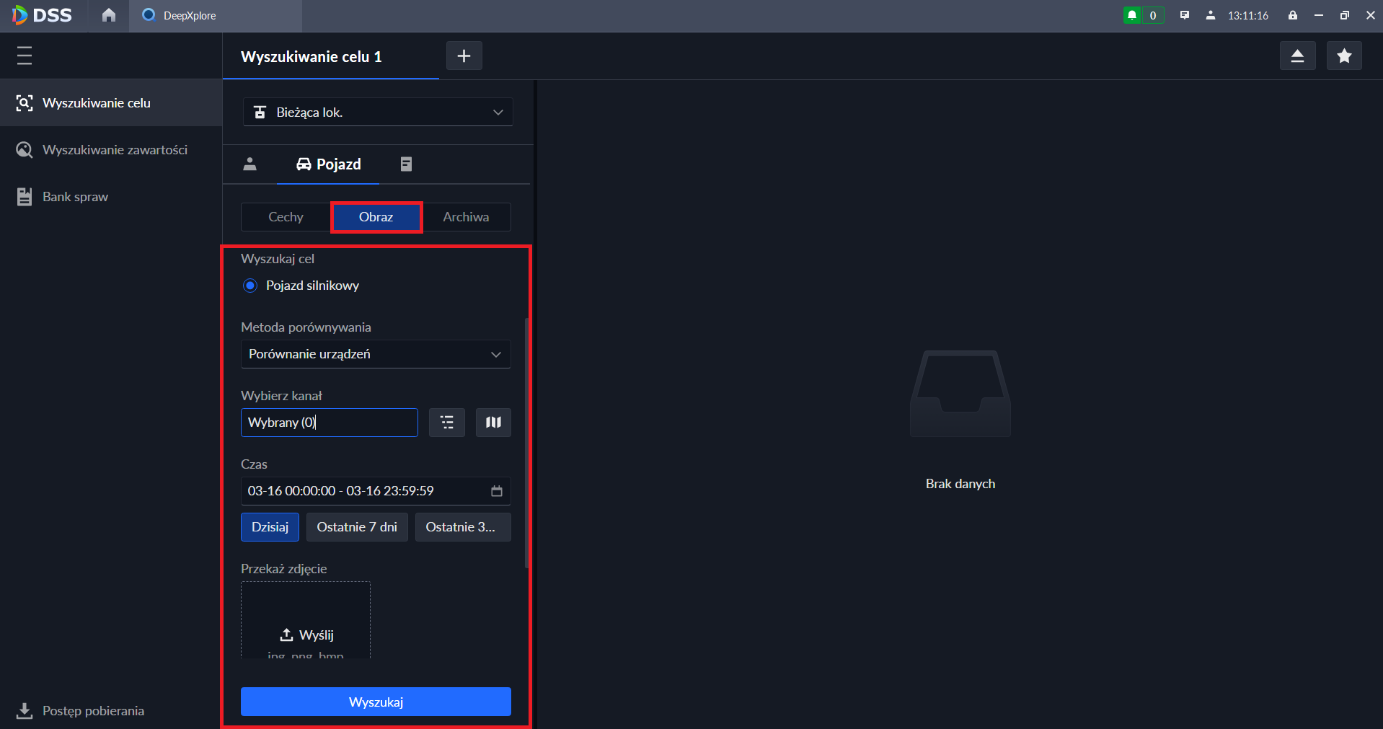
Task: Click the Wybrany (0) channel input field
Action: (329, 423)
